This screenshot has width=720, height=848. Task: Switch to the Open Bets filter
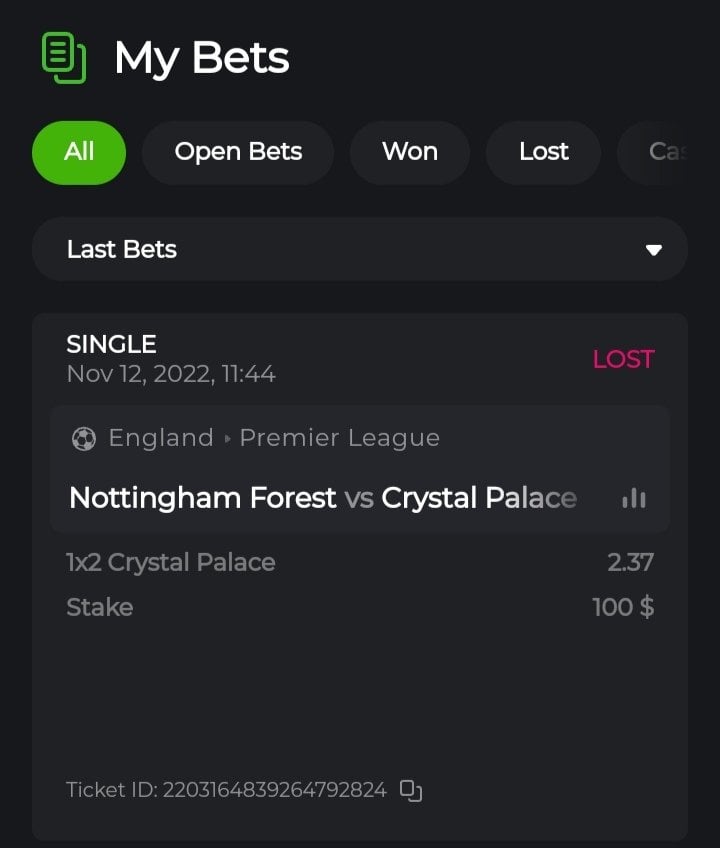[238, 152]
